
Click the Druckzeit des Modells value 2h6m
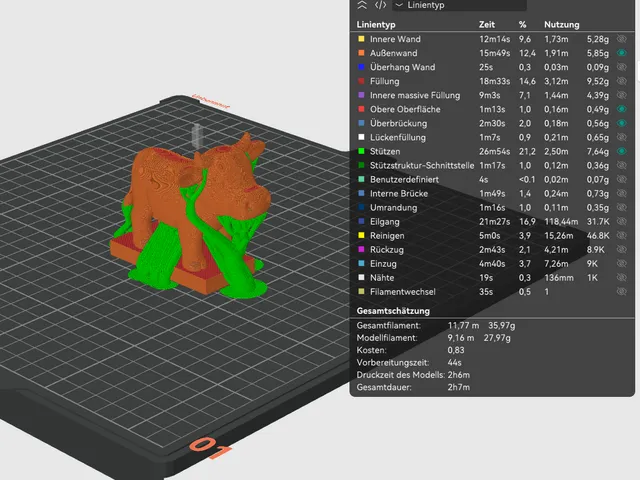(458, 375)
